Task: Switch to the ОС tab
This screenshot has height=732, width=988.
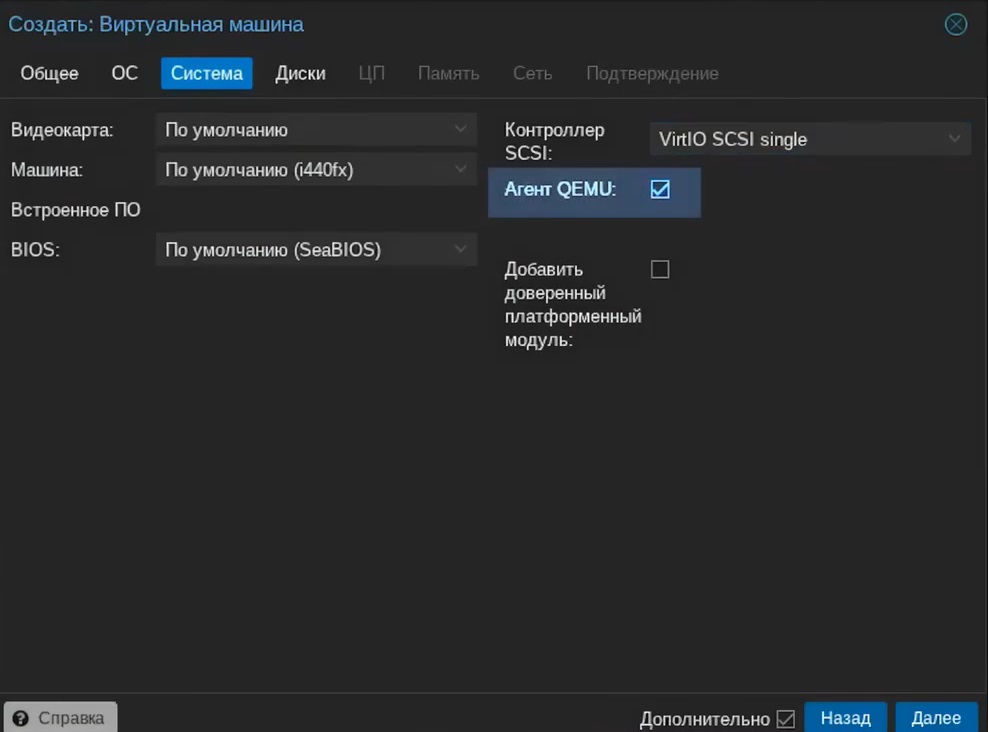Action: [124, 74]
